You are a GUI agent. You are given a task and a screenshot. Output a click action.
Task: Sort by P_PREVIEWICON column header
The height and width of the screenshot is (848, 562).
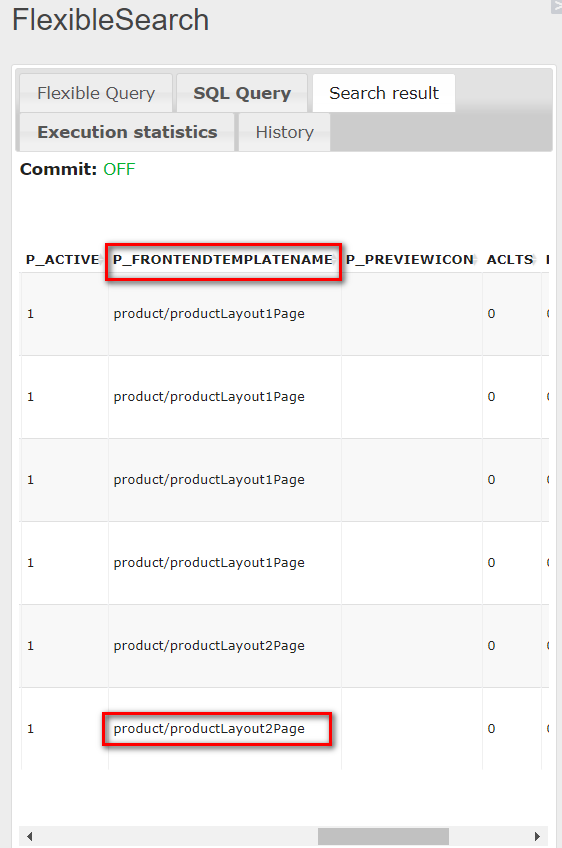click(410, 260)
